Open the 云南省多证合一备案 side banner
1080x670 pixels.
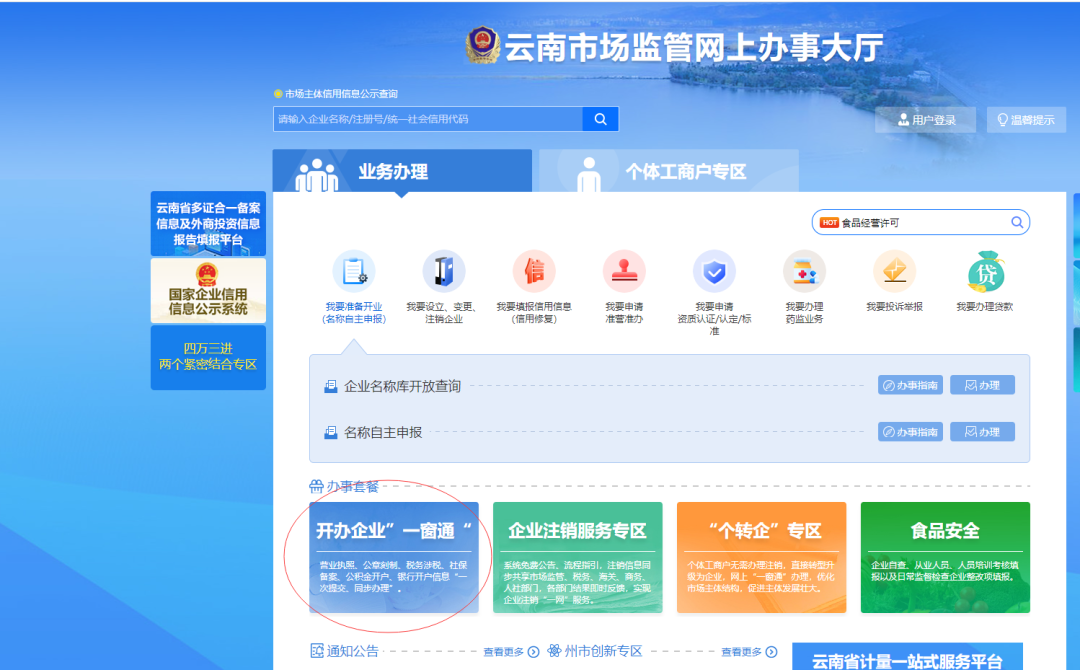coord(208,223)
